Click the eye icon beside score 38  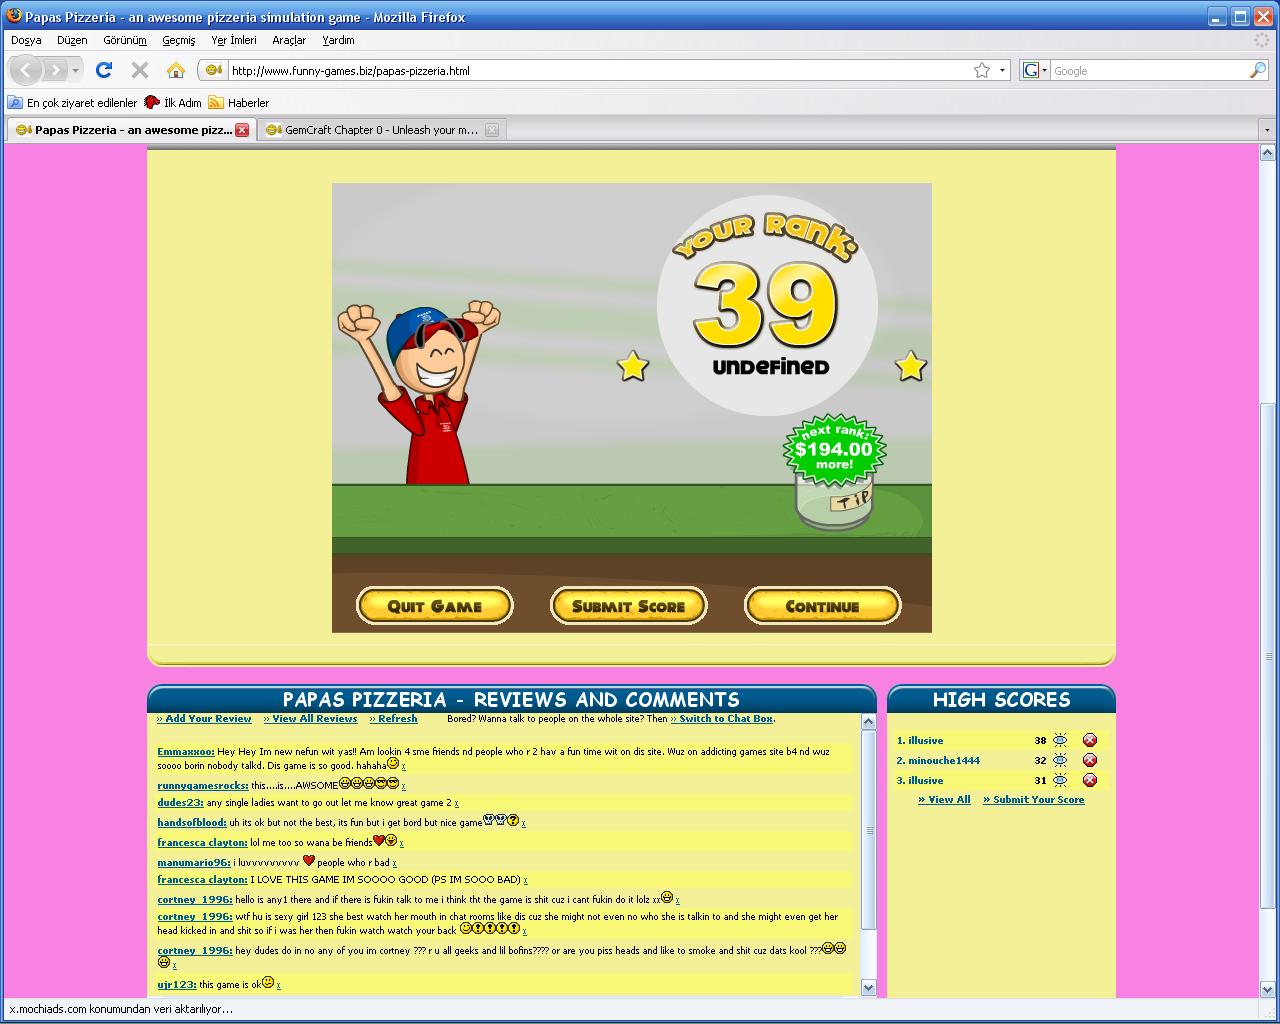[x=1060, y=740]
